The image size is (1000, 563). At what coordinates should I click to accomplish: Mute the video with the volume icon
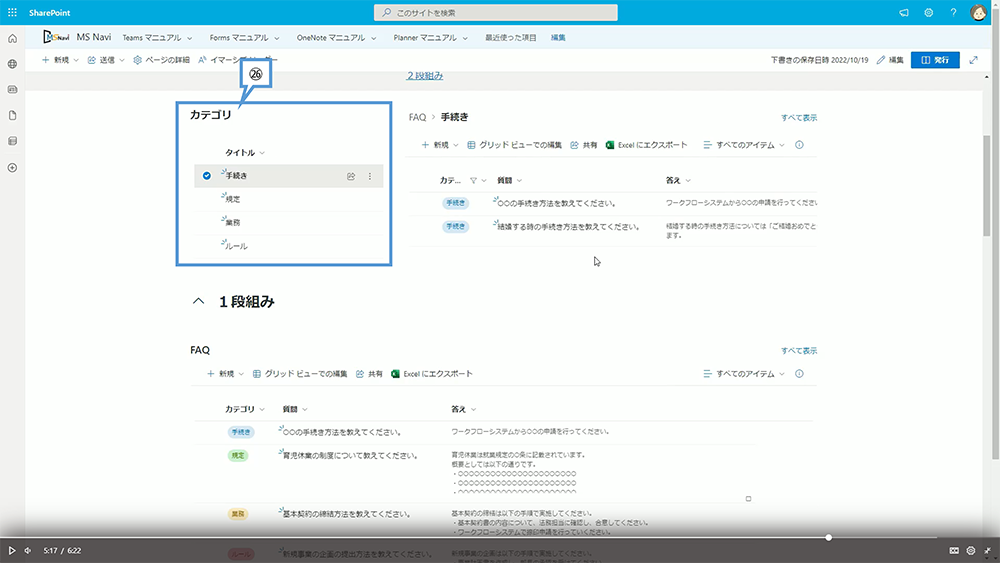pos(27,550)
